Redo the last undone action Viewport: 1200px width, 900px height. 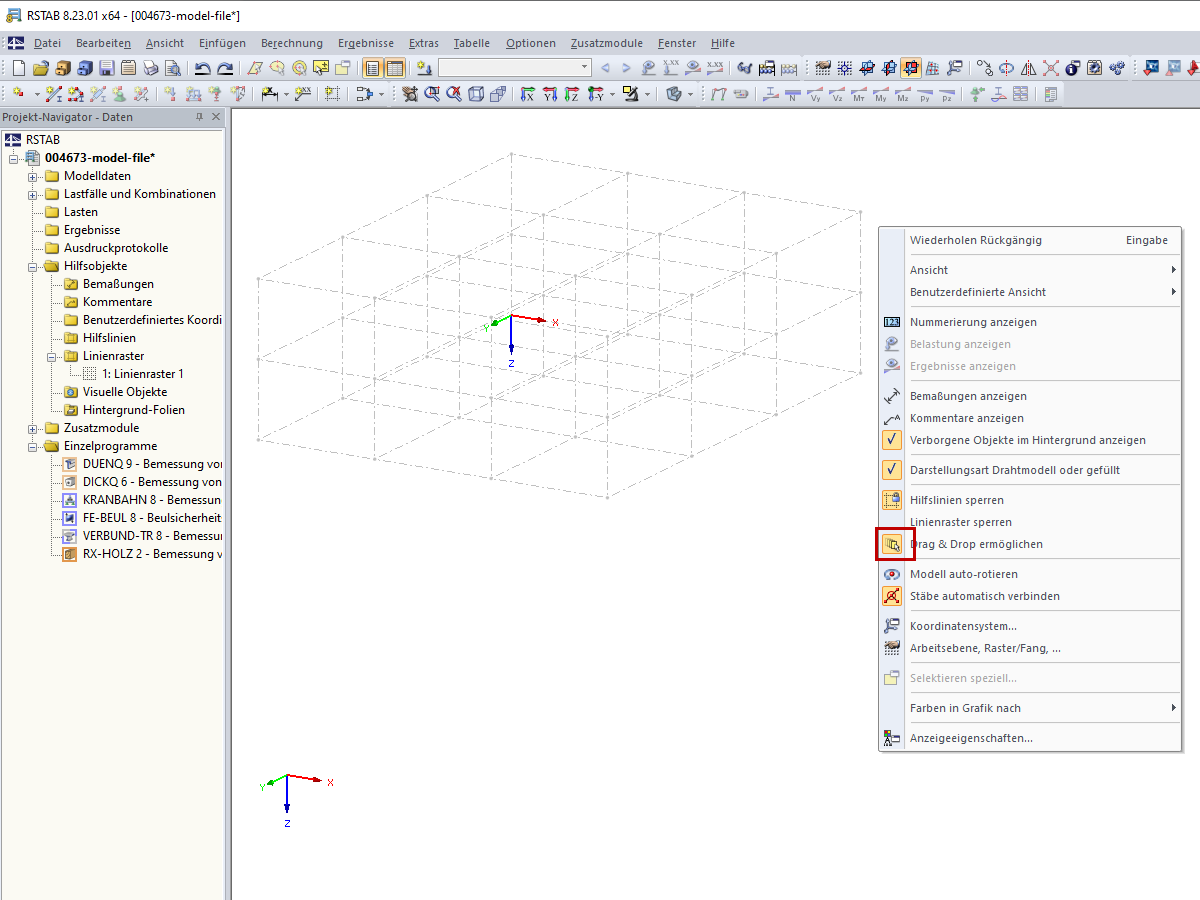225,68
